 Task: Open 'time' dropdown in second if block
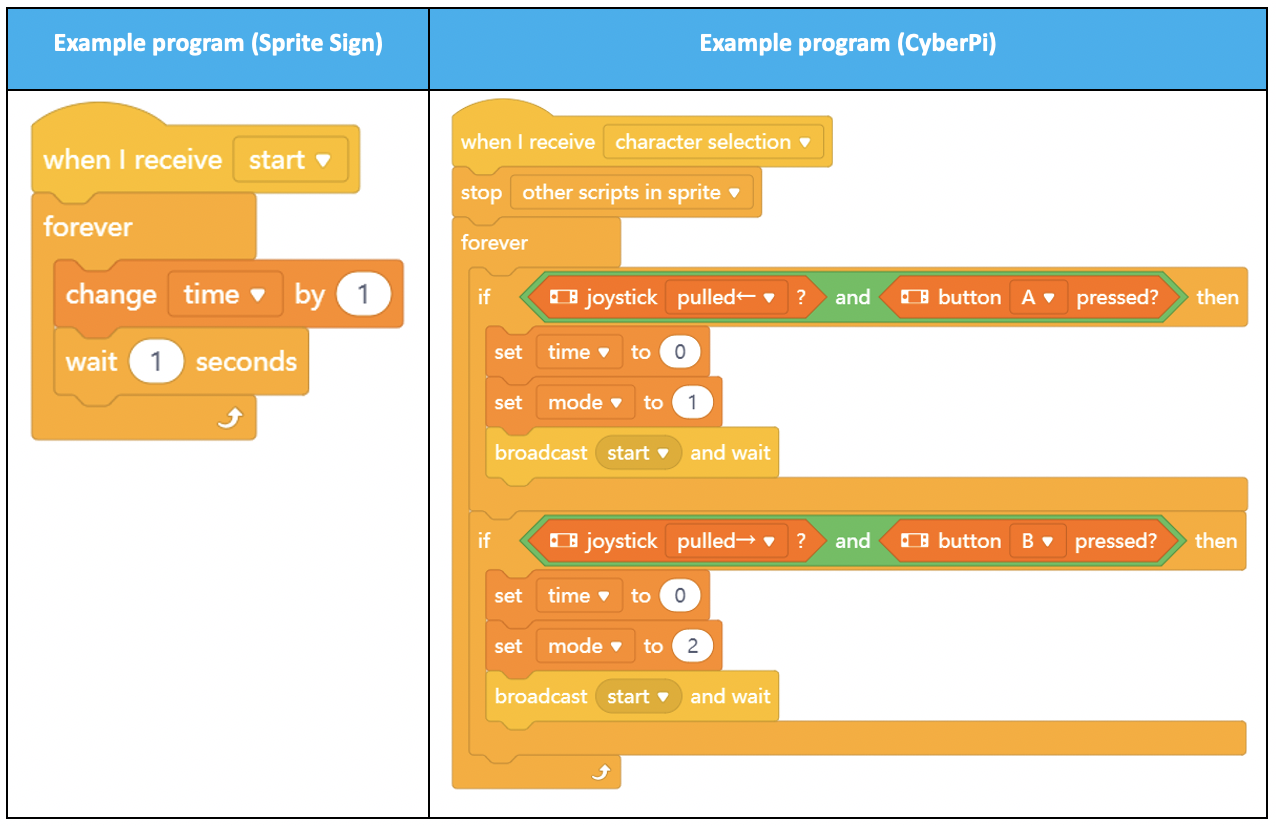coord(579,596)
